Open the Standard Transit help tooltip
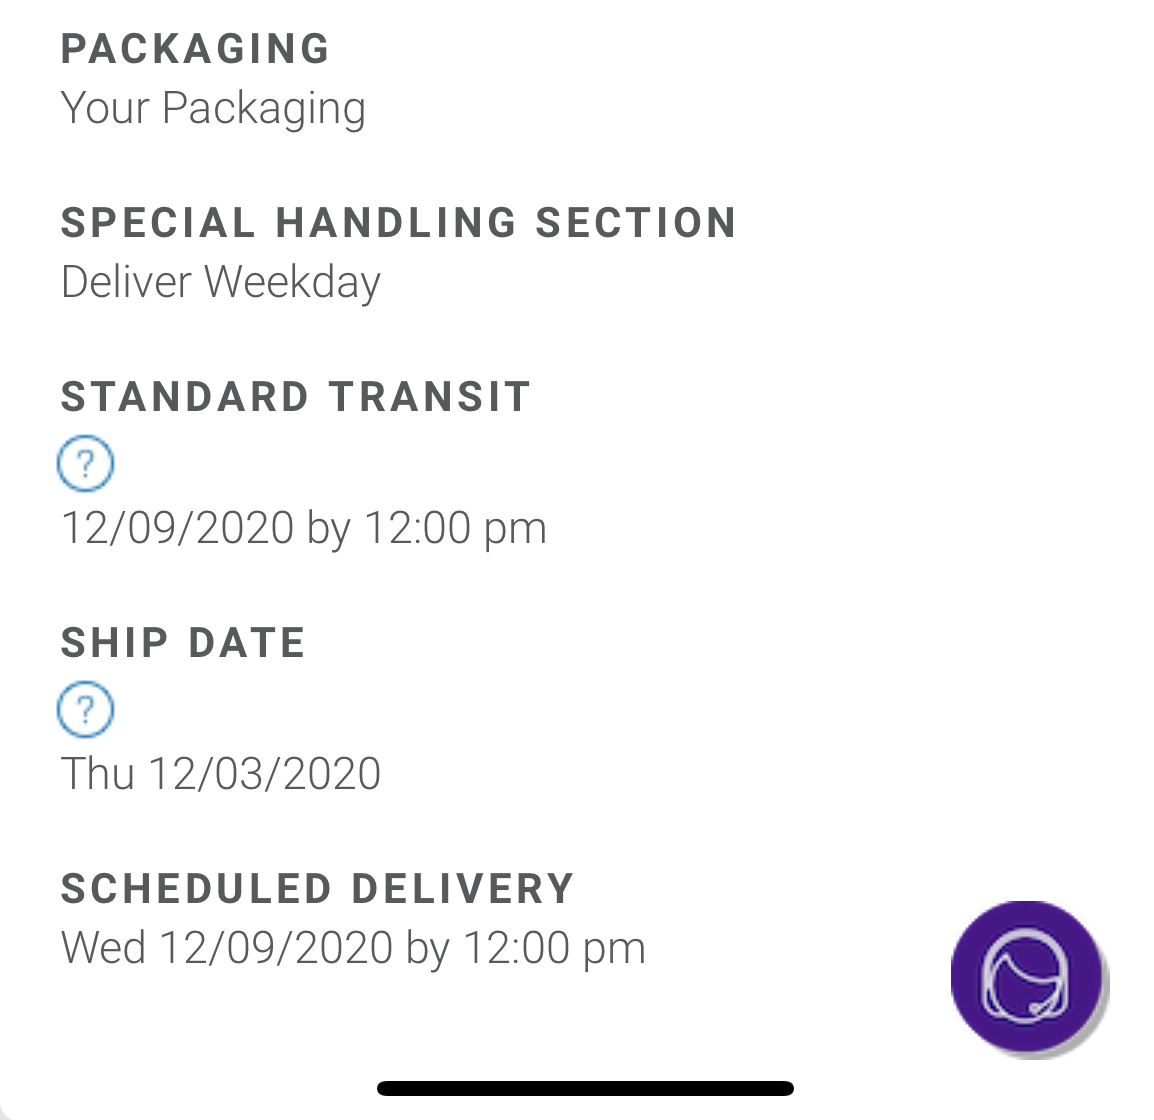This screenshot has width=1154, height=1120. tap(86, 464)
